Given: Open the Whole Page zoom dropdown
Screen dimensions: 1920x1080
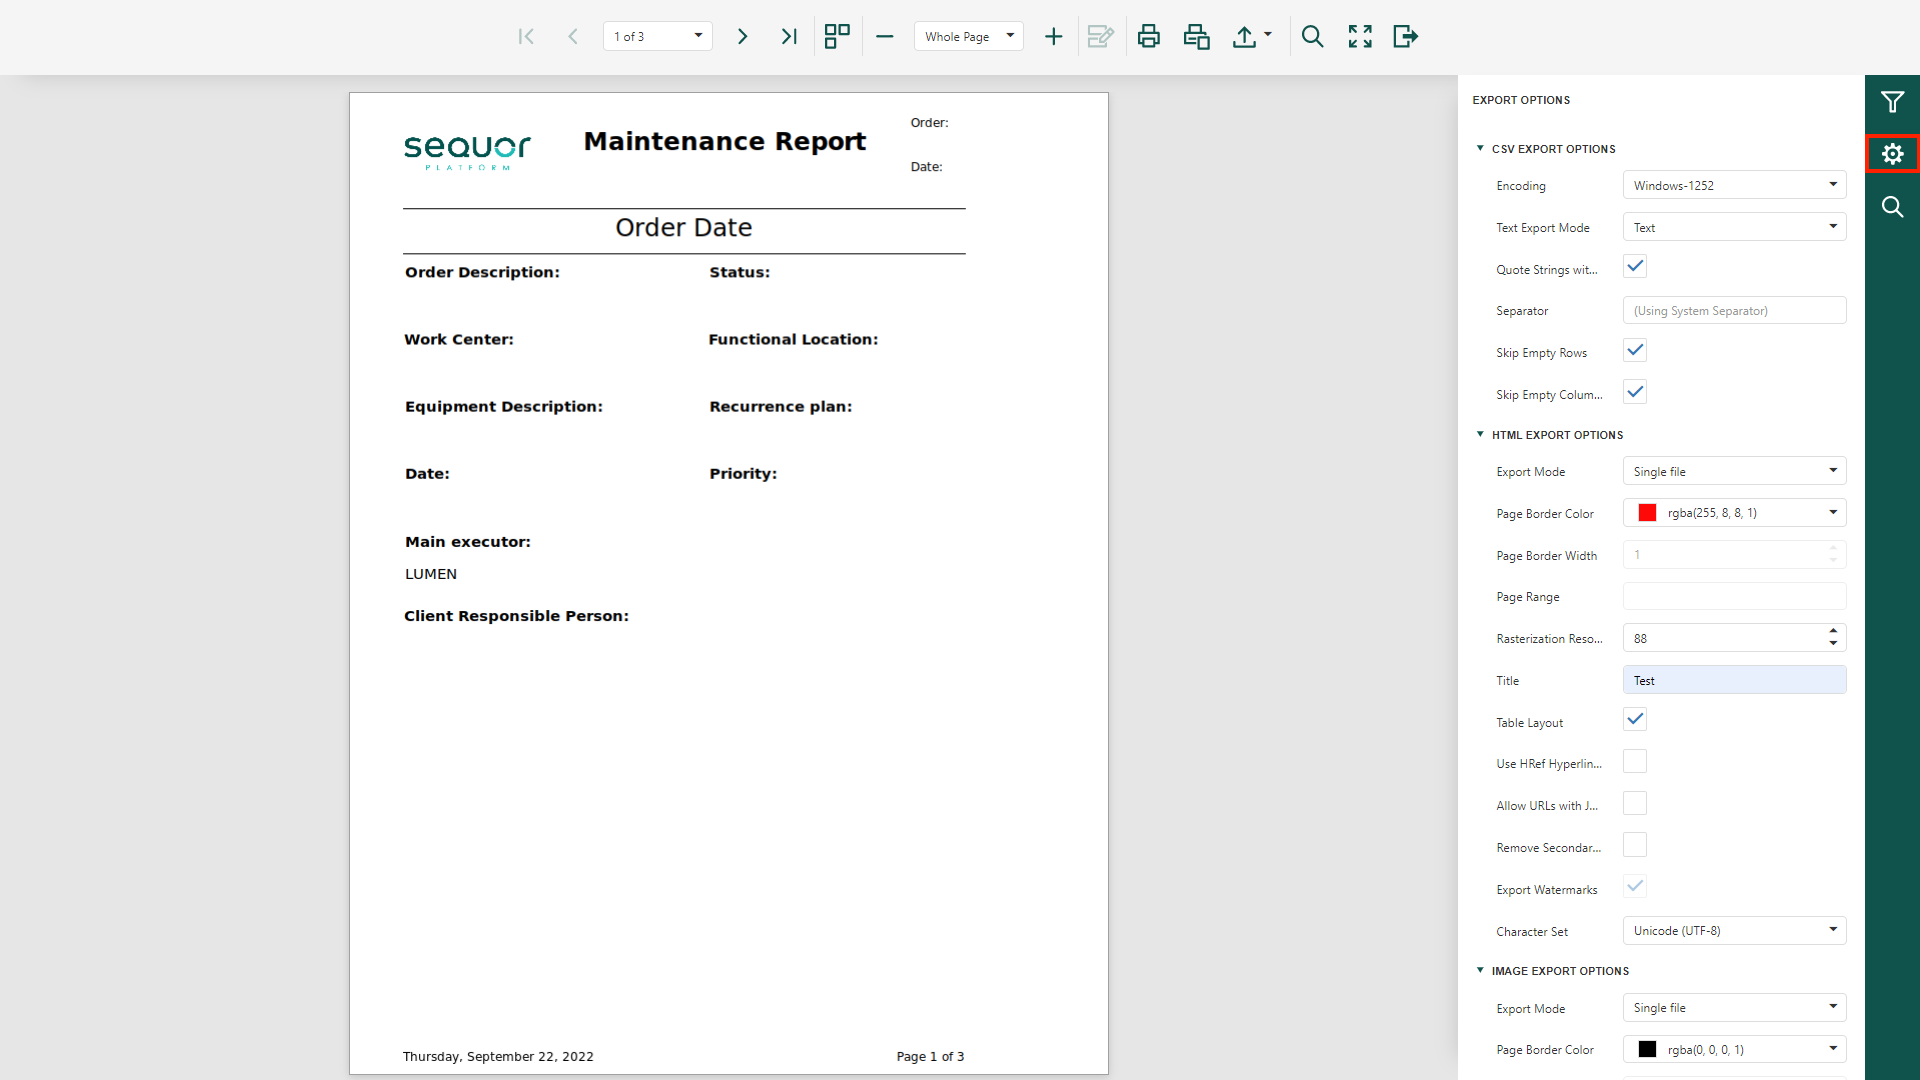Looking at the screenshot, I should pos(1010,36).
